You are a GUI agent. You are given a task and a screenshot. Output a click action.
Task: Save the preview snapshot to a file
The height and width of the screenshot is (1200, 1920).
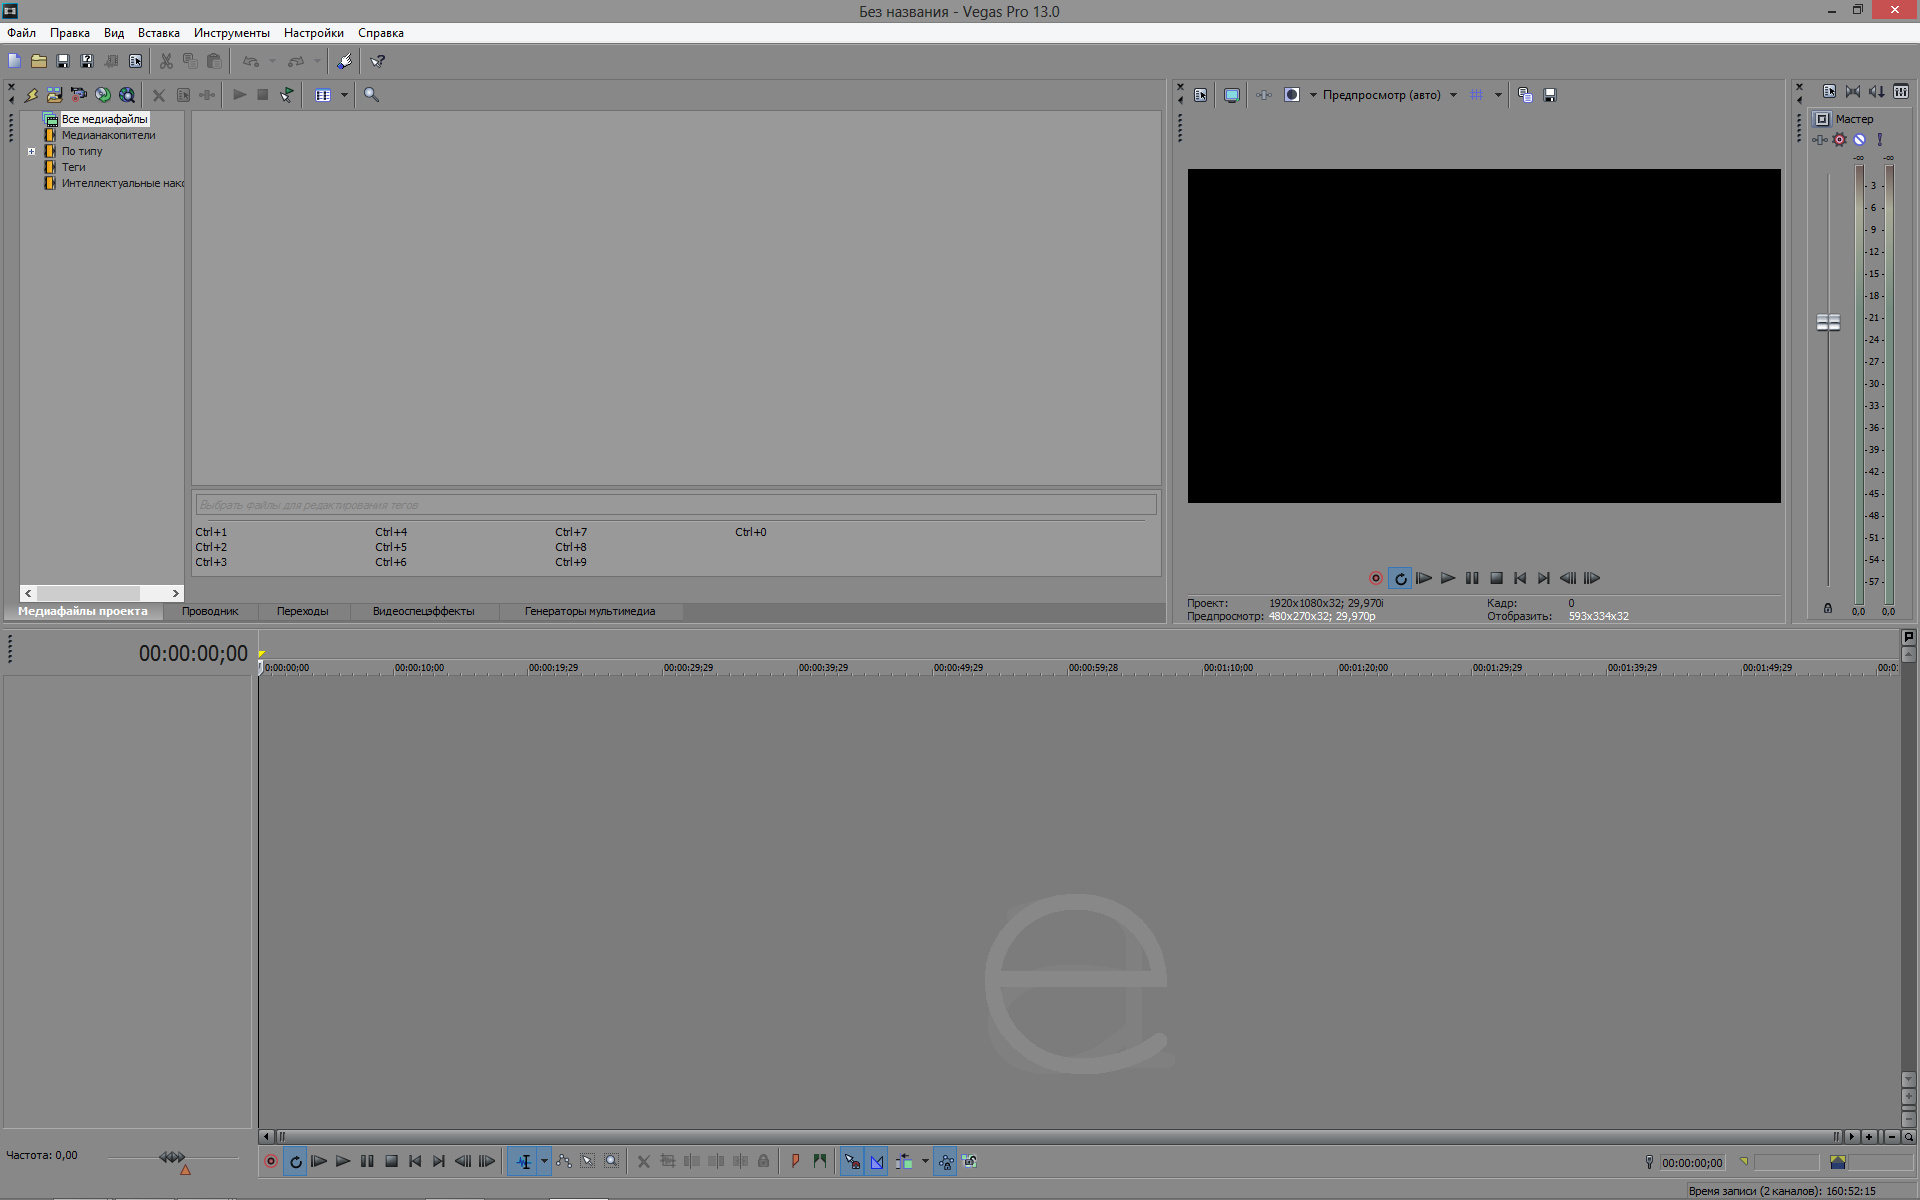(1550, 95)
